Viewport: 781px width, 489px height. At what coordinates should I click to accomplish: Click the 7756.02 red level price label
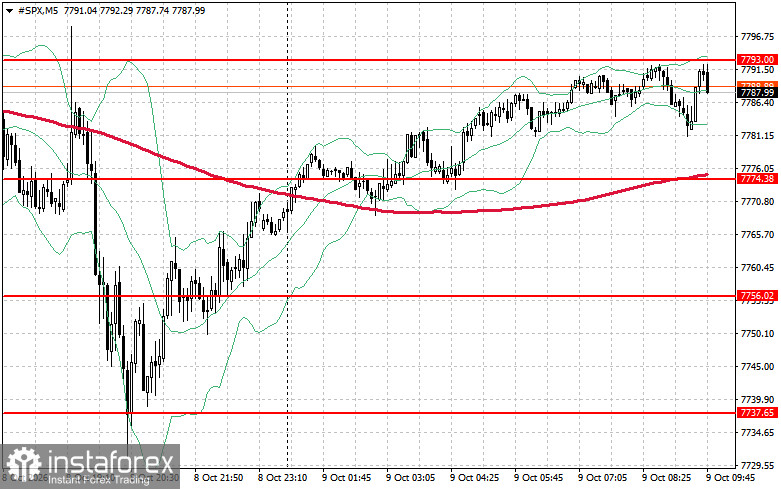pyautogui.click(x=757, y=296)
